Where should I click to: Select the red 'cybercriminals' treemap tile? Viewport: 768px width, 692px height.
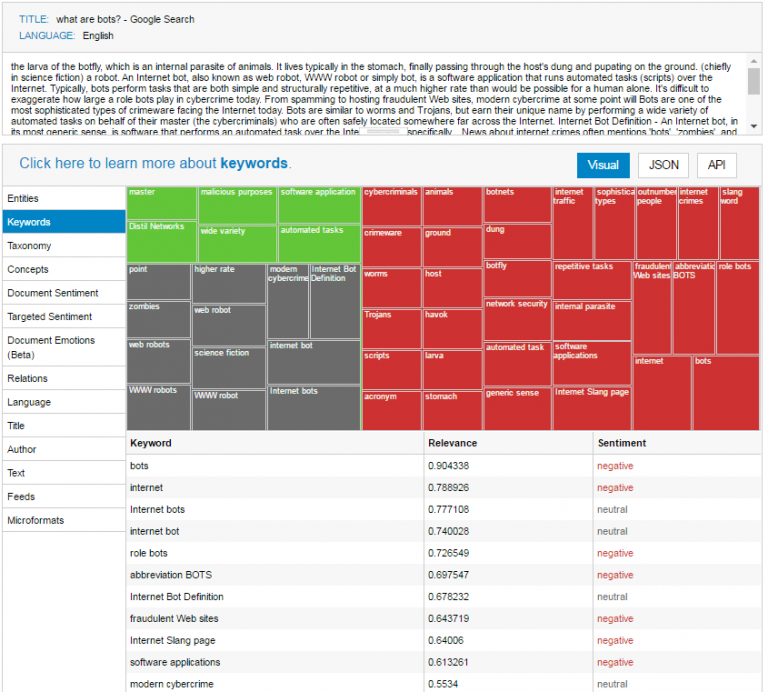pyautogui.click(x=391, y=205)
